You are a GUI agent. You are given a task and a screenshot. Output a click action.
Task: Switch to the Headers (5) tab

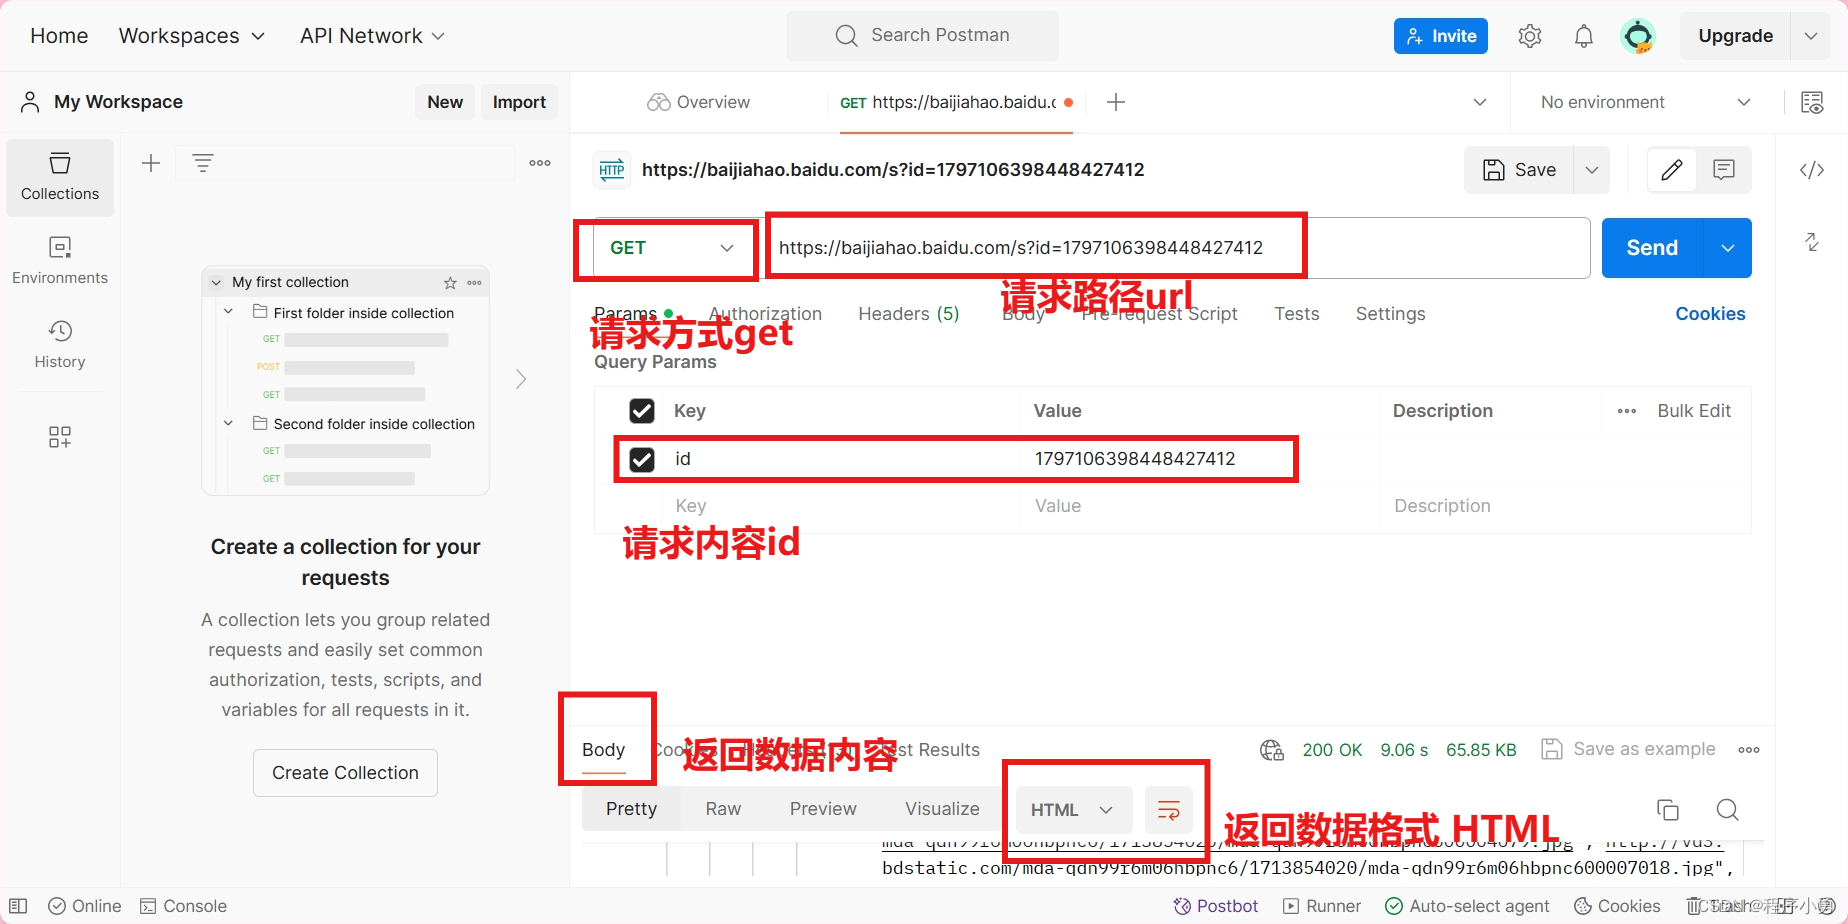click(x=908, y=314)
